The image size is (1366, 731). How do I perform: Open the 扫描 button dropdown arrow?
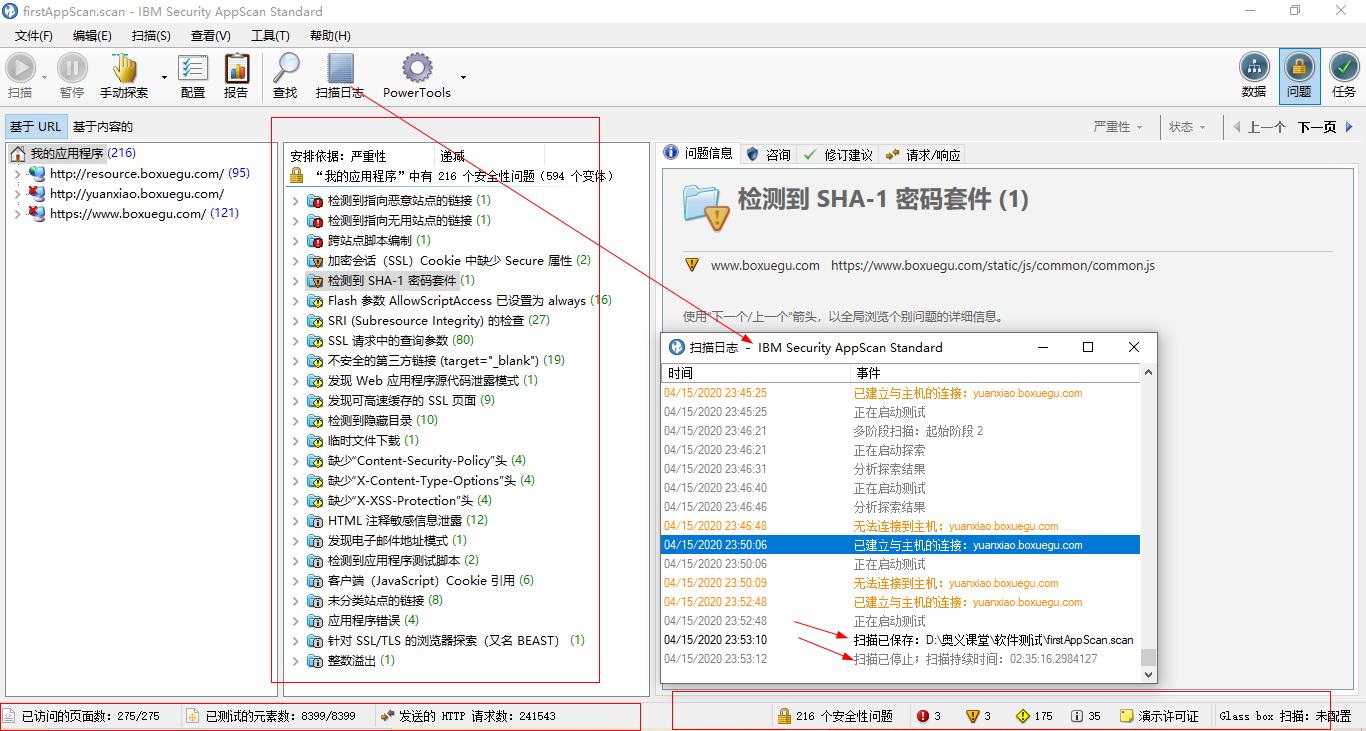coord(44,77)
